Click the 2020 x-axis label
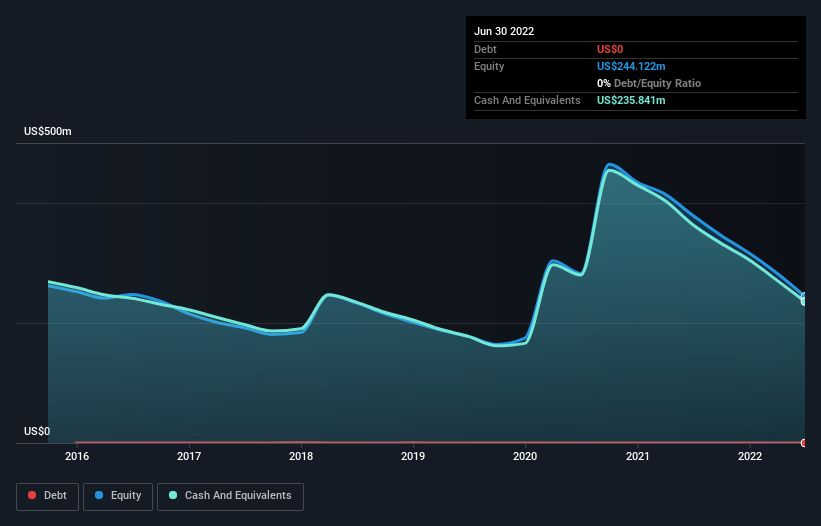This screenshot has height=526, width=821. coord(525,456)
